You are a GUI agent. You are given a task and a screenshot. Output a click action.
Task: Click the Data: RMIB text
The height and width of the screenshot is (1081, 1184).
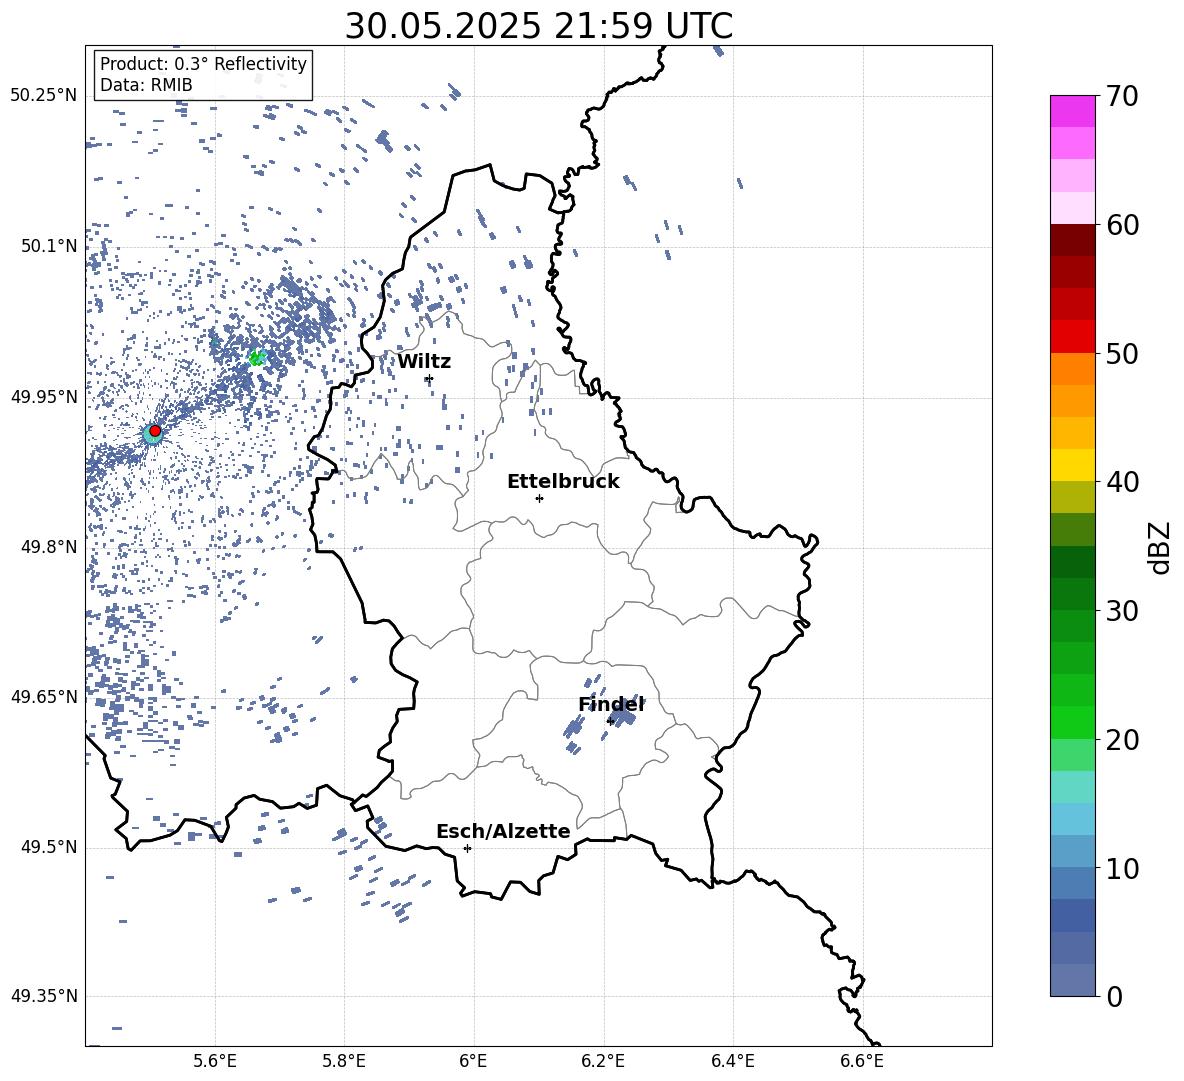pyautogui.click(x=146, y=85)
